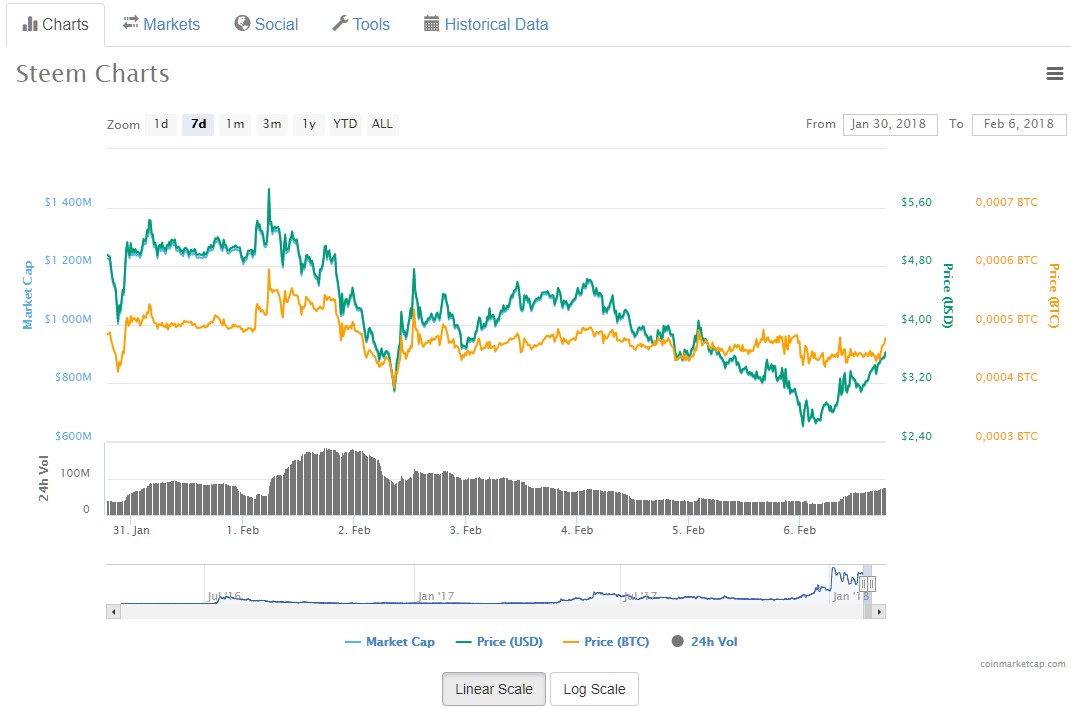Click the navigator range handle slider
The width and height of the screenshot is (1071, 709).
click(x=867, y=584)
